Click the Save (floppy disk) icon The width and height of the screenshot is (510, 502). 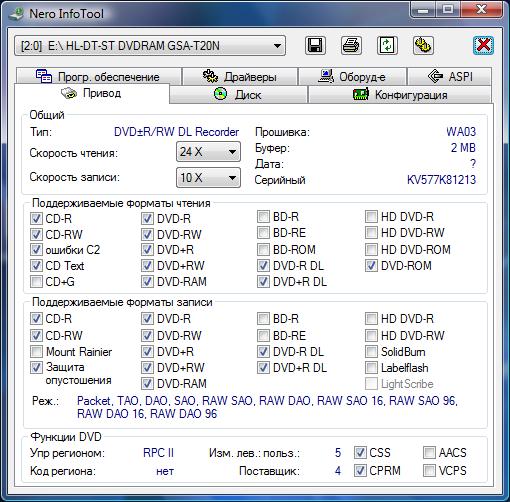tap(315, 45)
